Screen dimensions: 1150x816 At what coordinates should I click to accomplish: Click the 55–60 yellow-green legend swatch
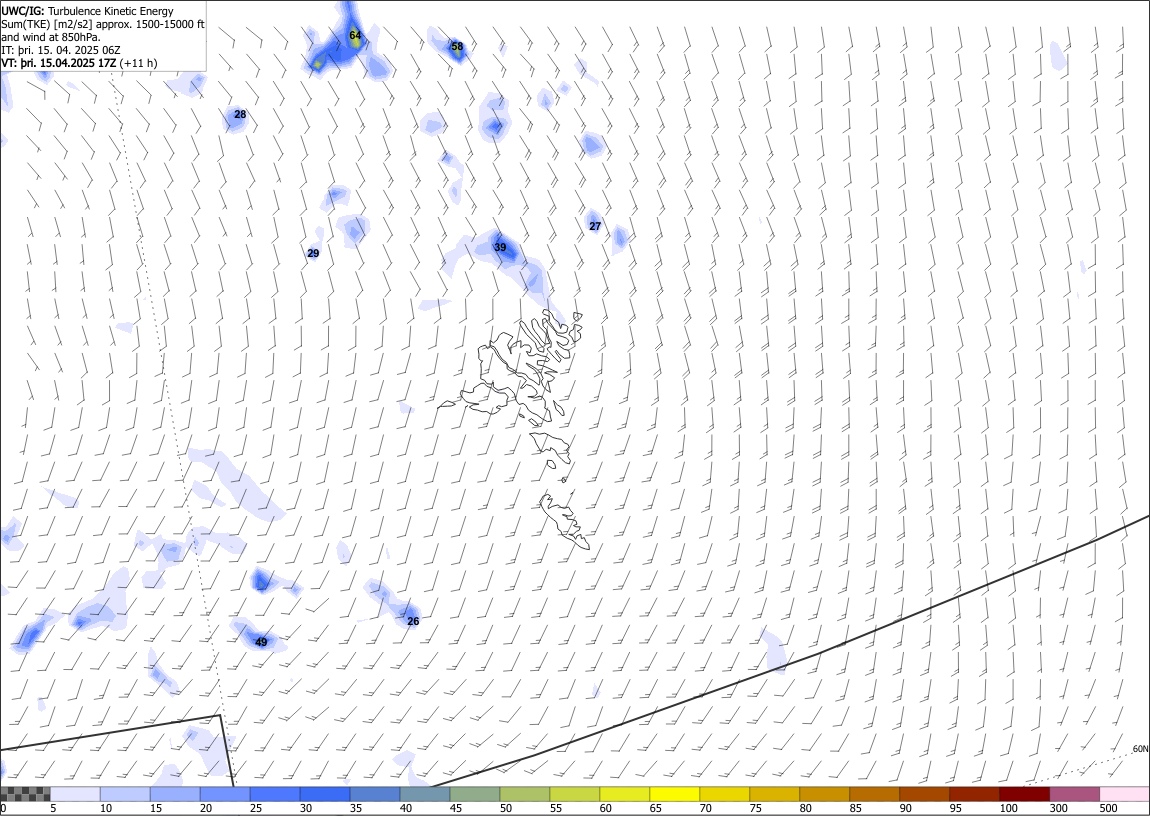[574, 794]
